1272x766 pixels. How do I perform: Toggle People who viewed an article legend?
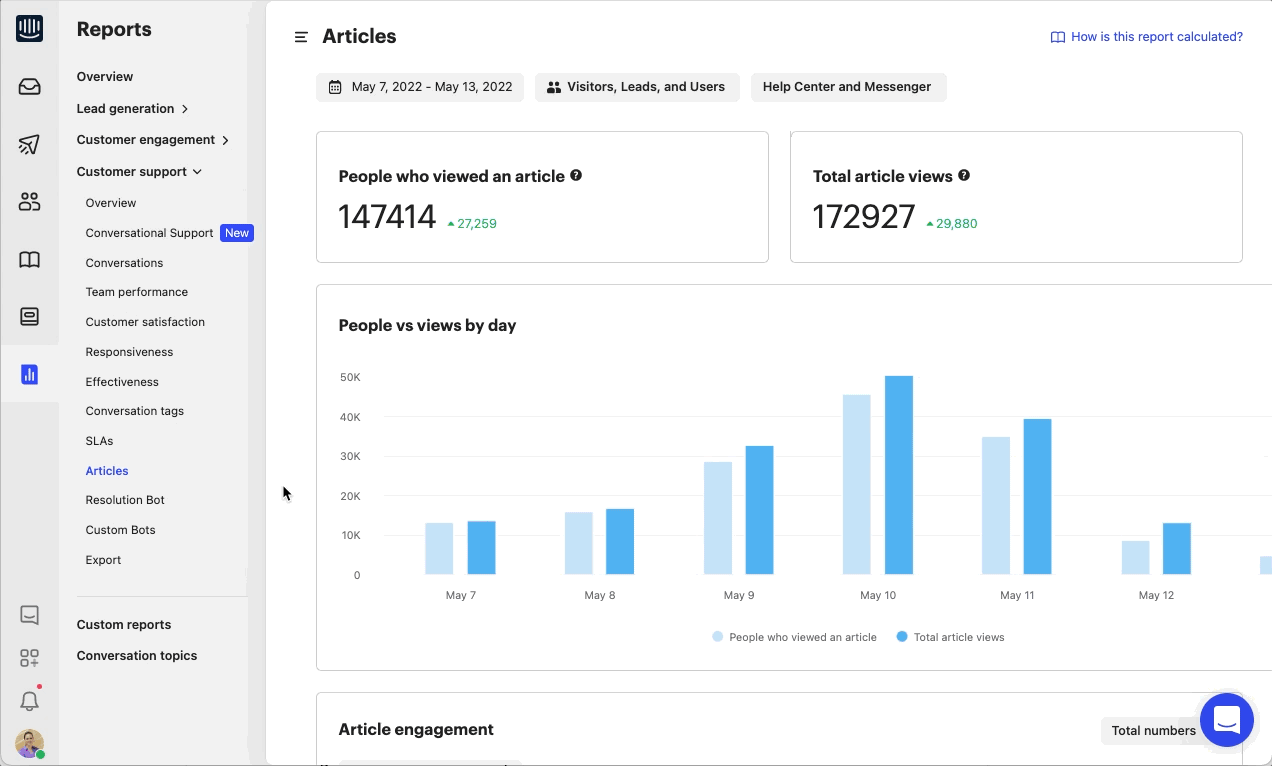795,637
